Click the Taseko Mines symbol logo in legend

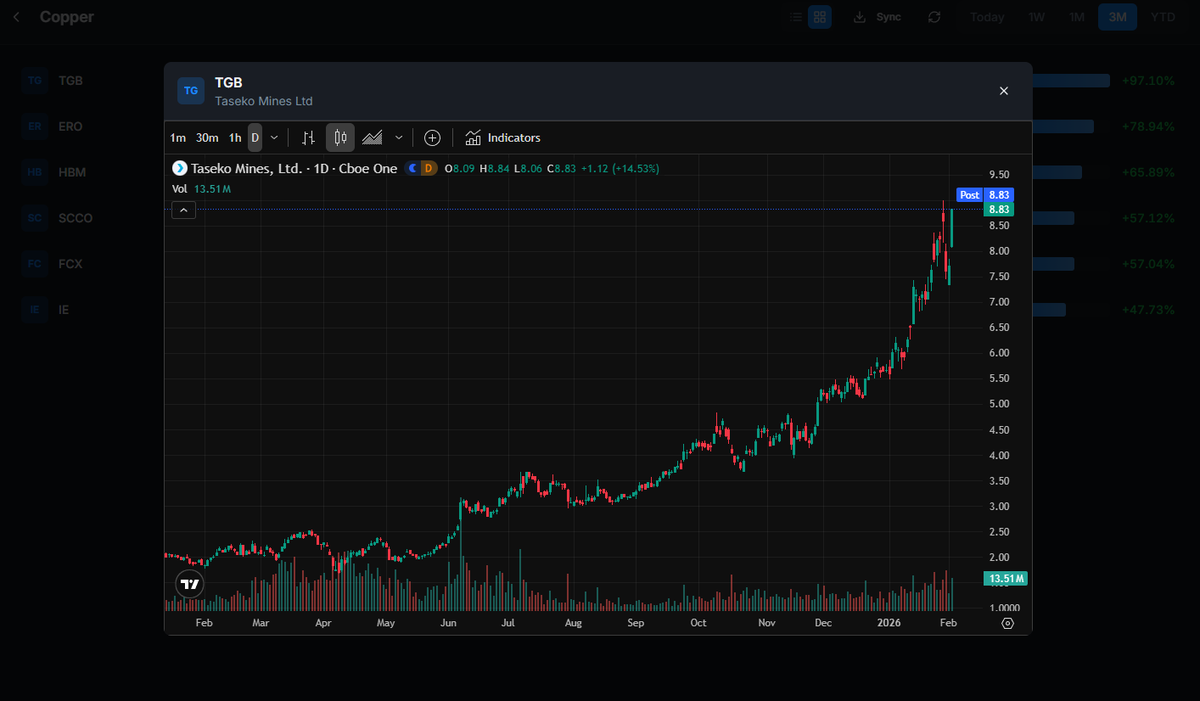click(180, 169)
